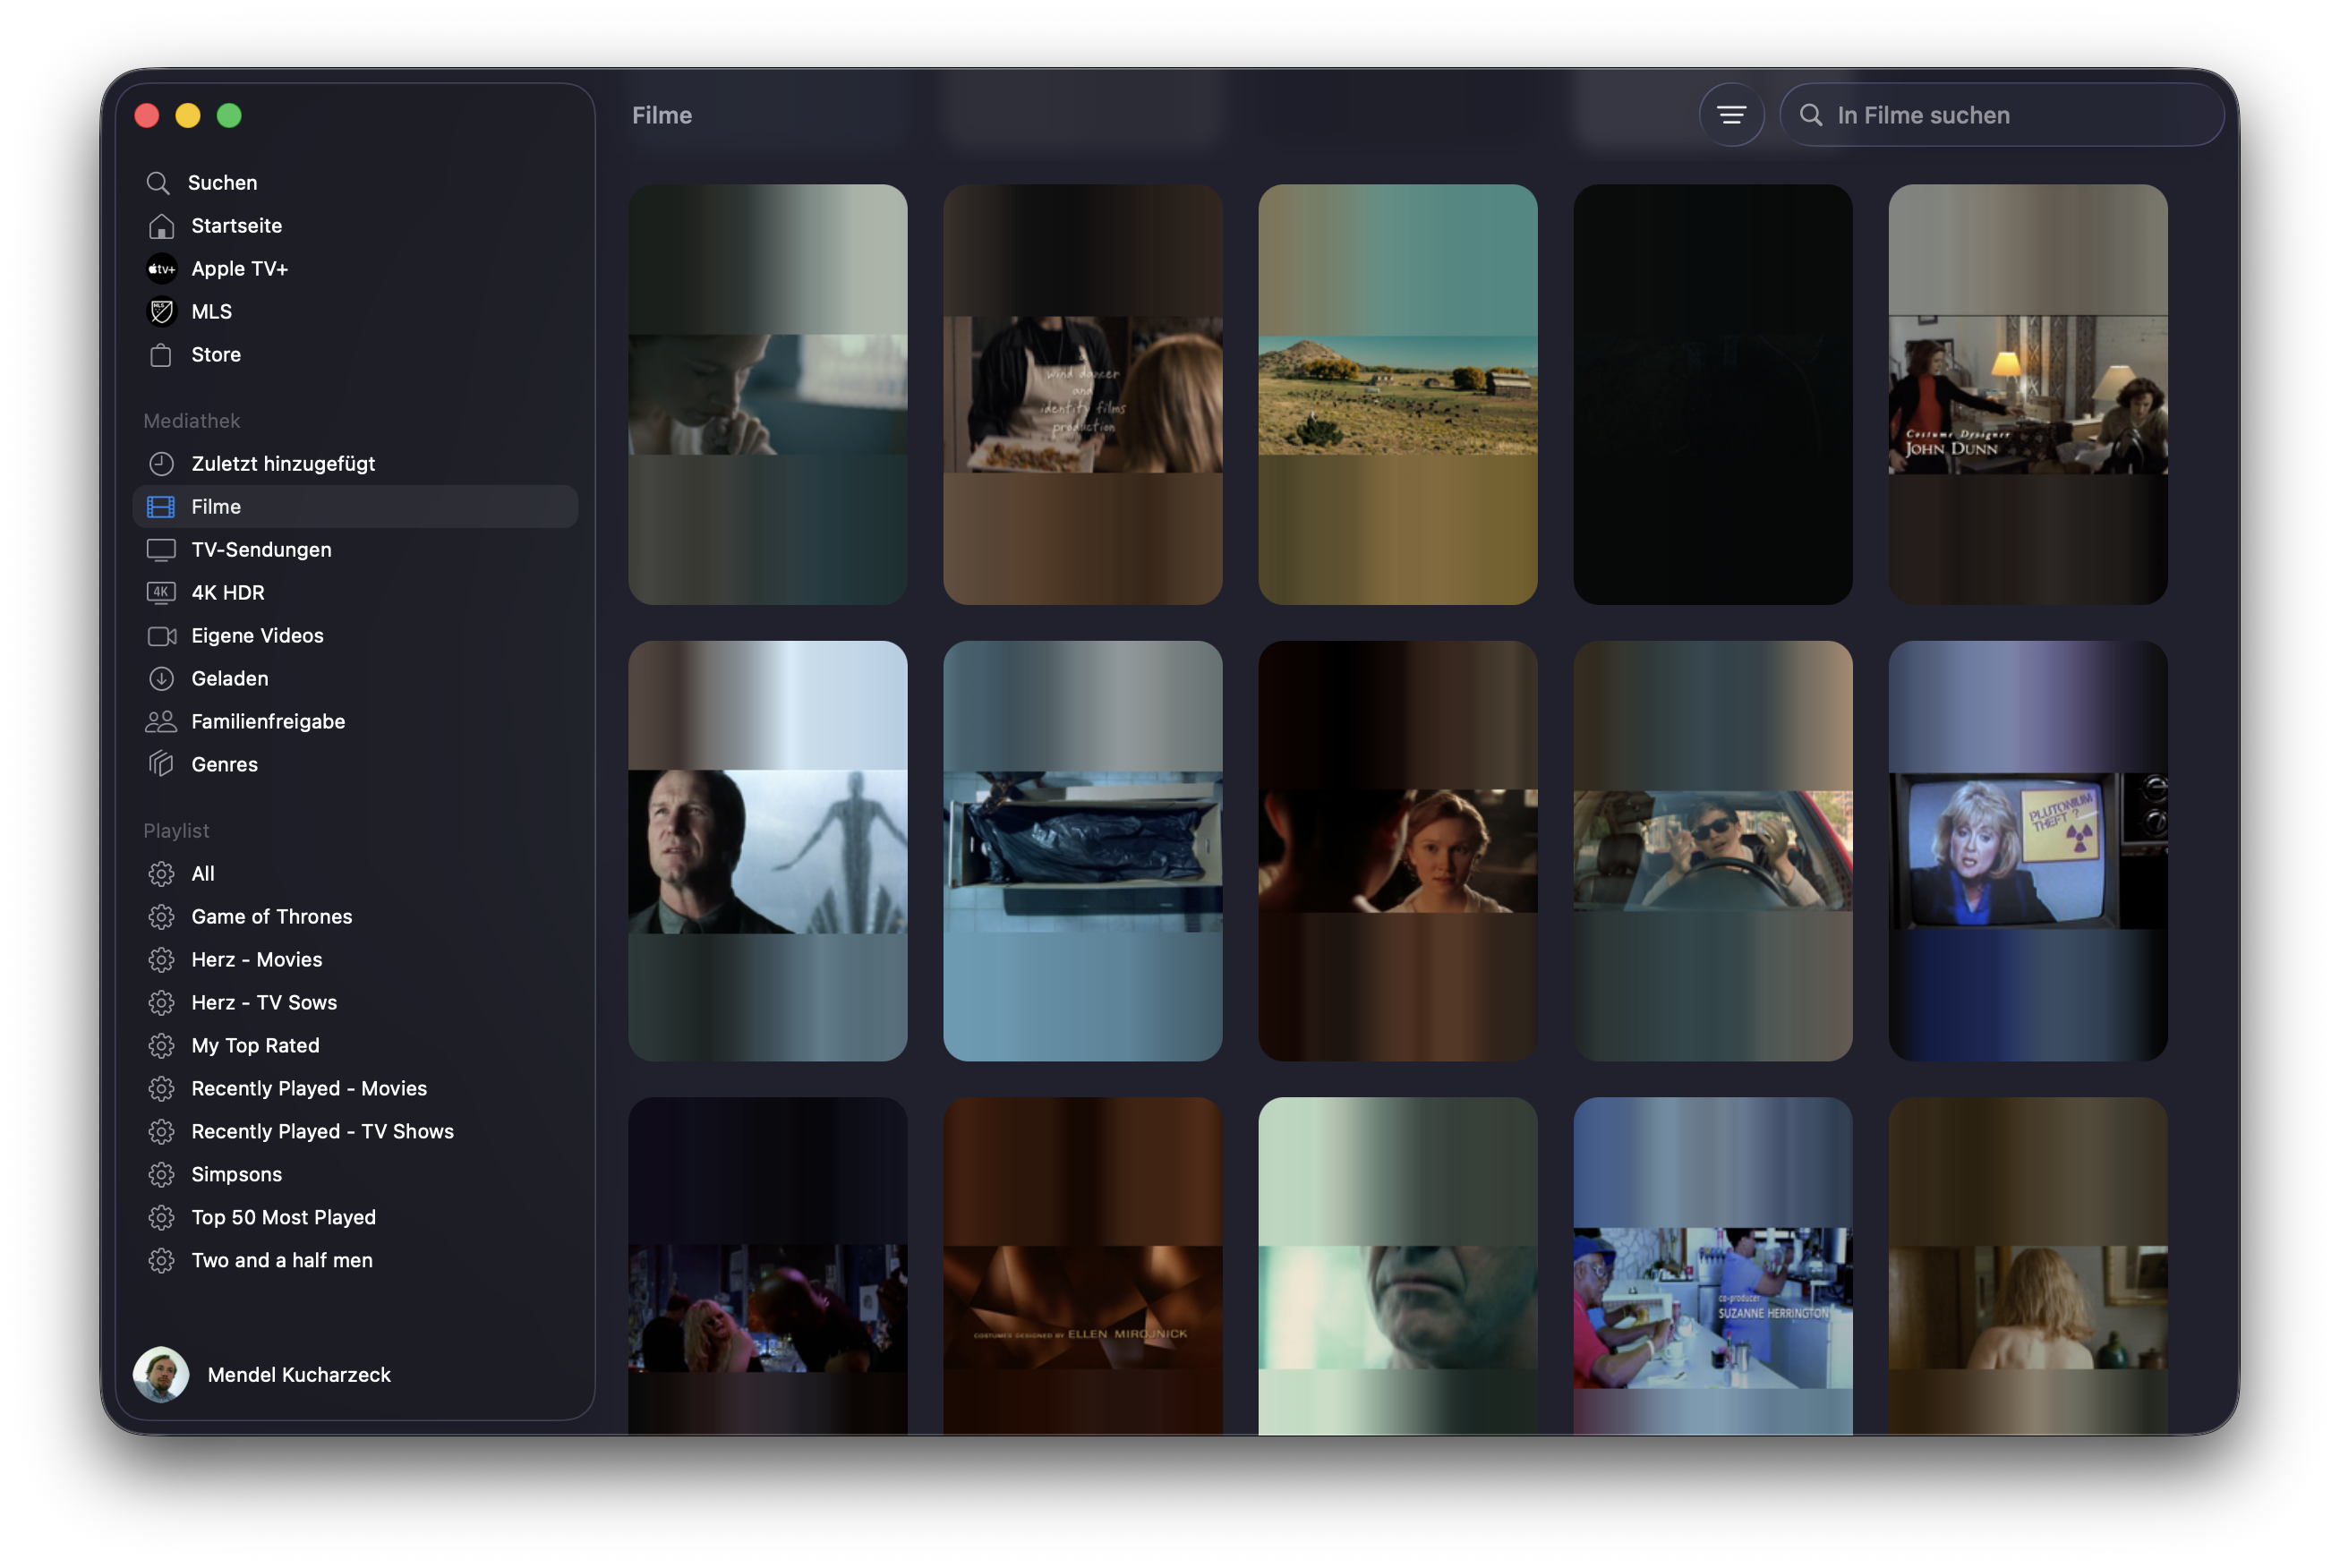Screen dimensions: 2340x1568
Task: Open movie showing black bag in box
Action: [1082, 851]
